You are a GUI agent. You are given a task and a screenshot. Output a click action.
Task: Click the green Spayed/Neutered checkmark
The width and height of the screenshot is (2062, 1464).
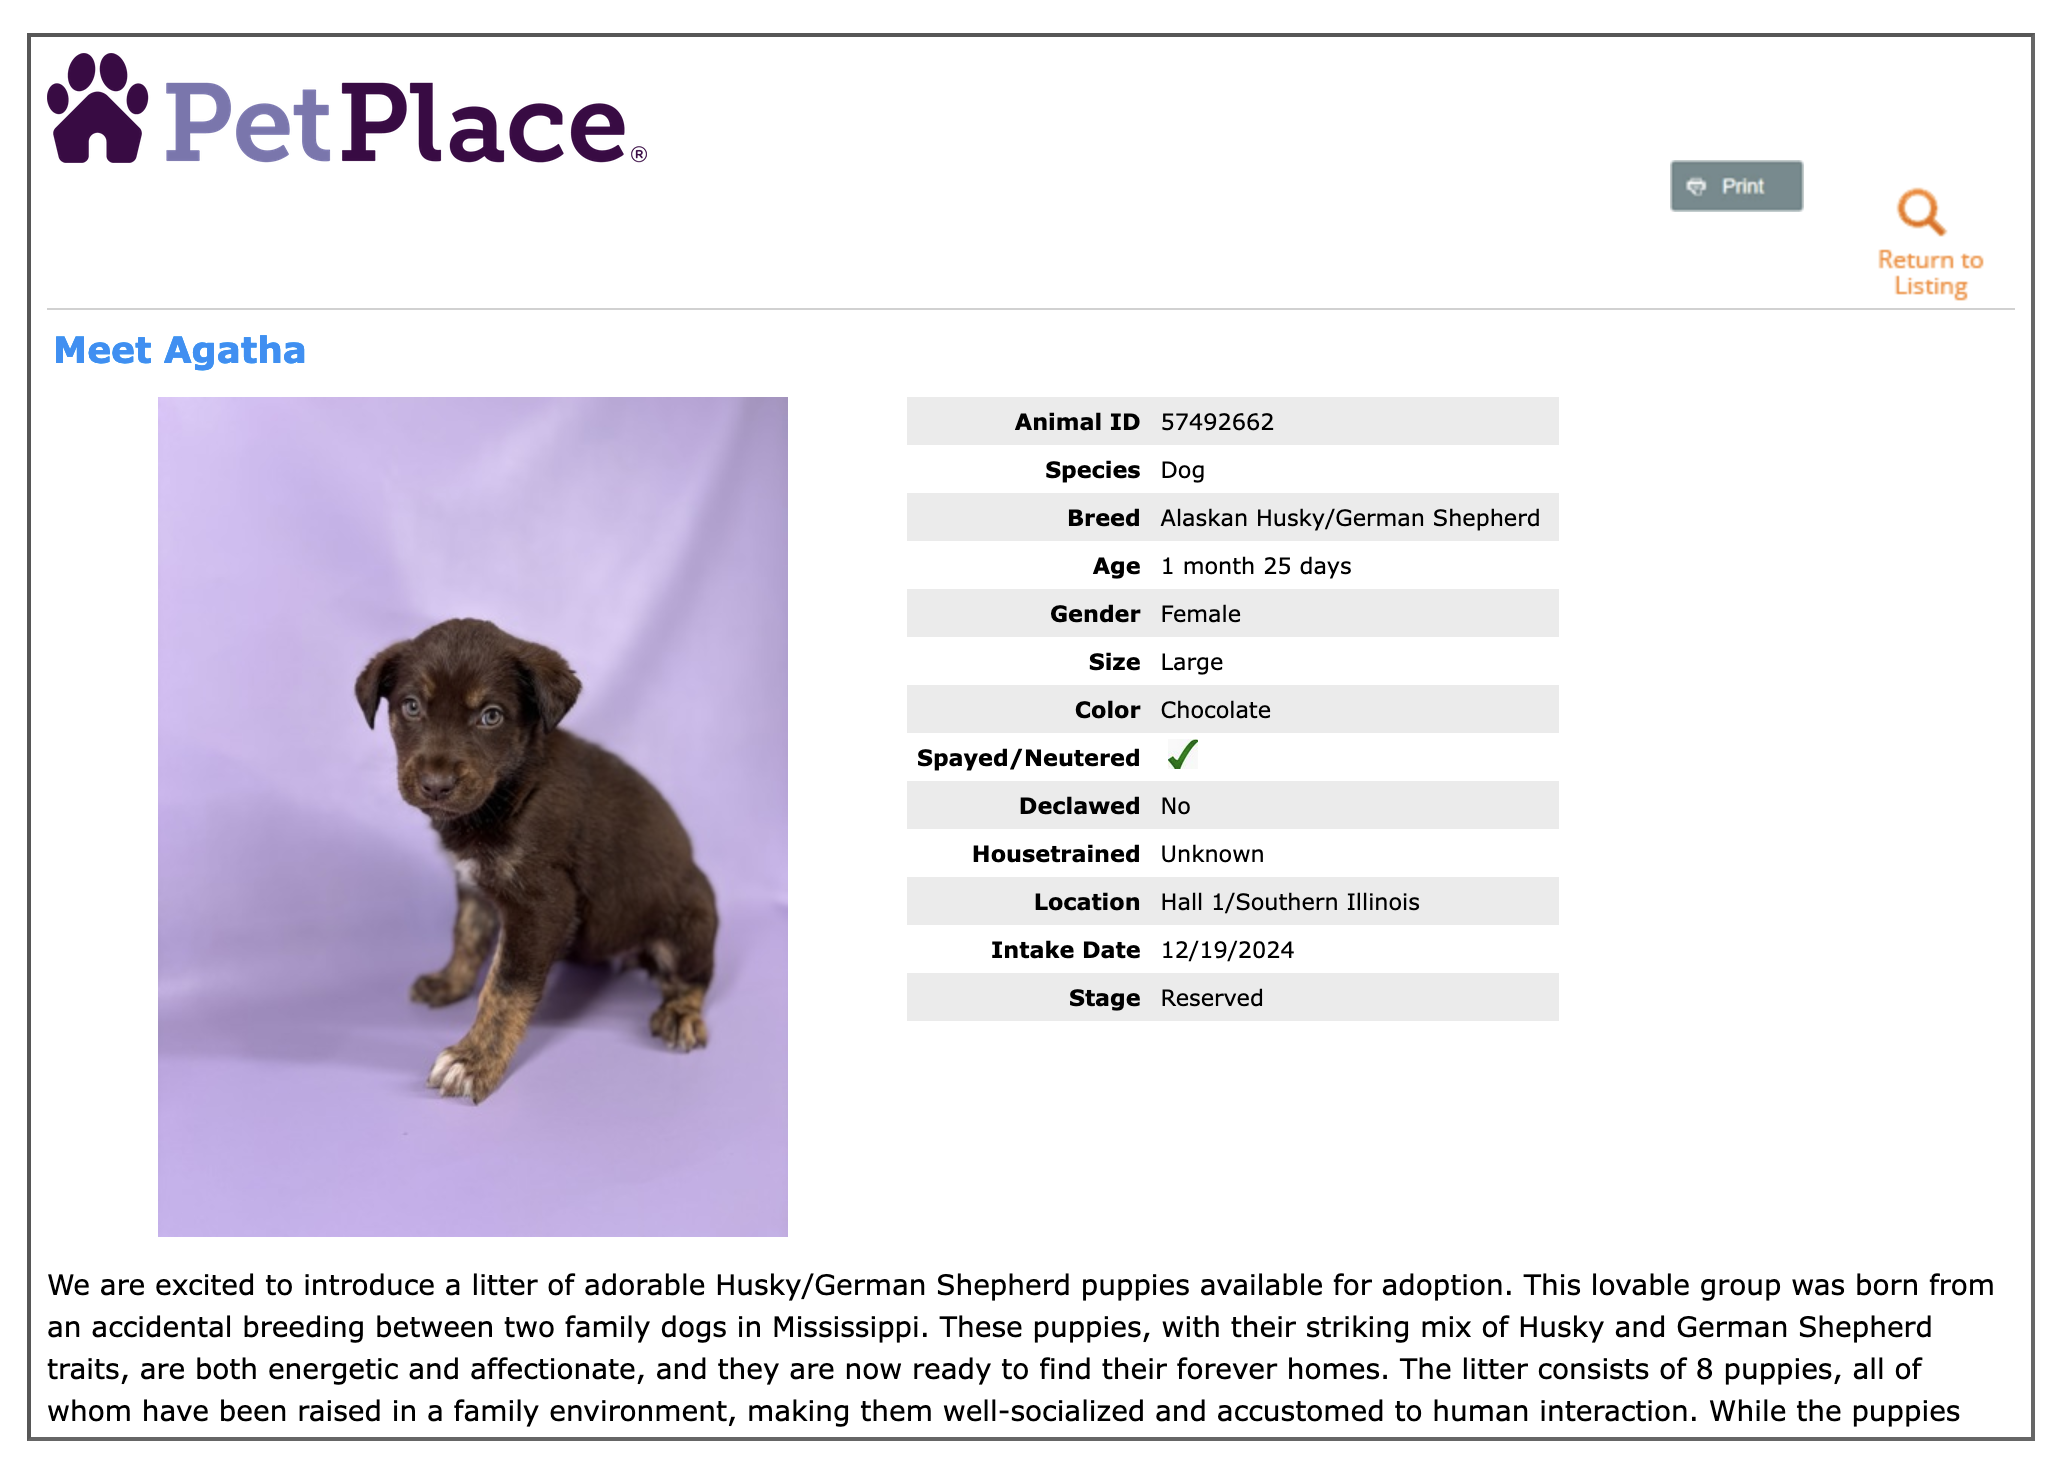tap(1182, 756)
